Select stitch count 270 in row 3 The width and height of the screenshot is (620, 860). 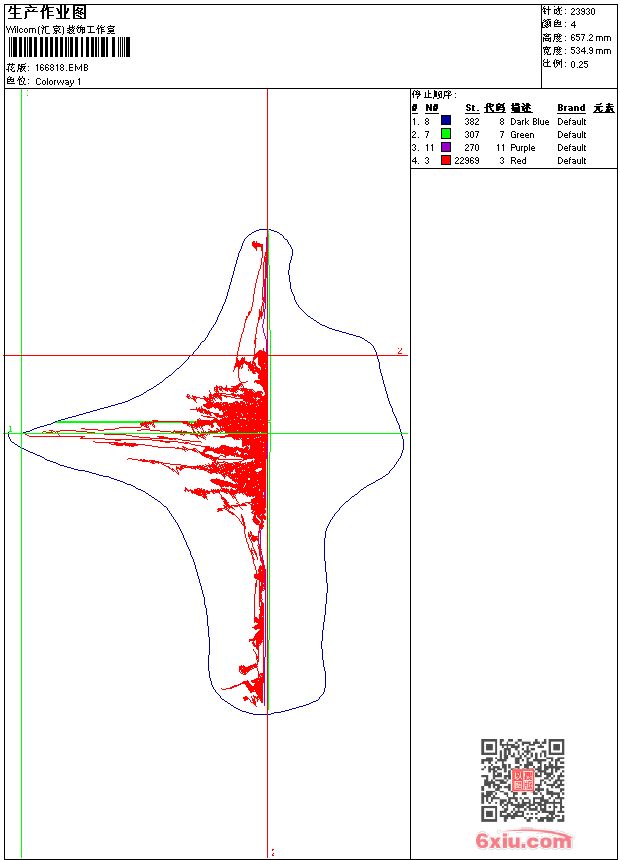pos(472,148)
